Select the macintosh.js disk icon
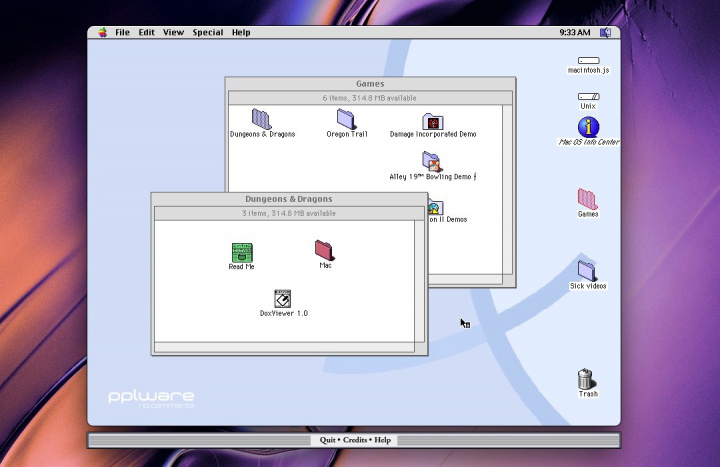The width and height of the screenshot is (720, 467). (588, 61)
